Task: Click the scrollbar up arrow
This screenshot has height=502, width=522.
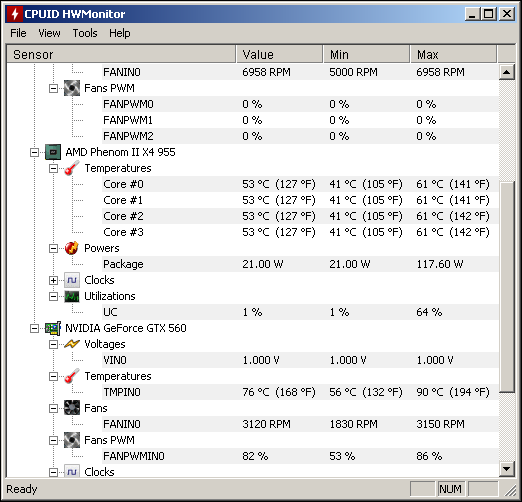Action: tap(507, 72)
